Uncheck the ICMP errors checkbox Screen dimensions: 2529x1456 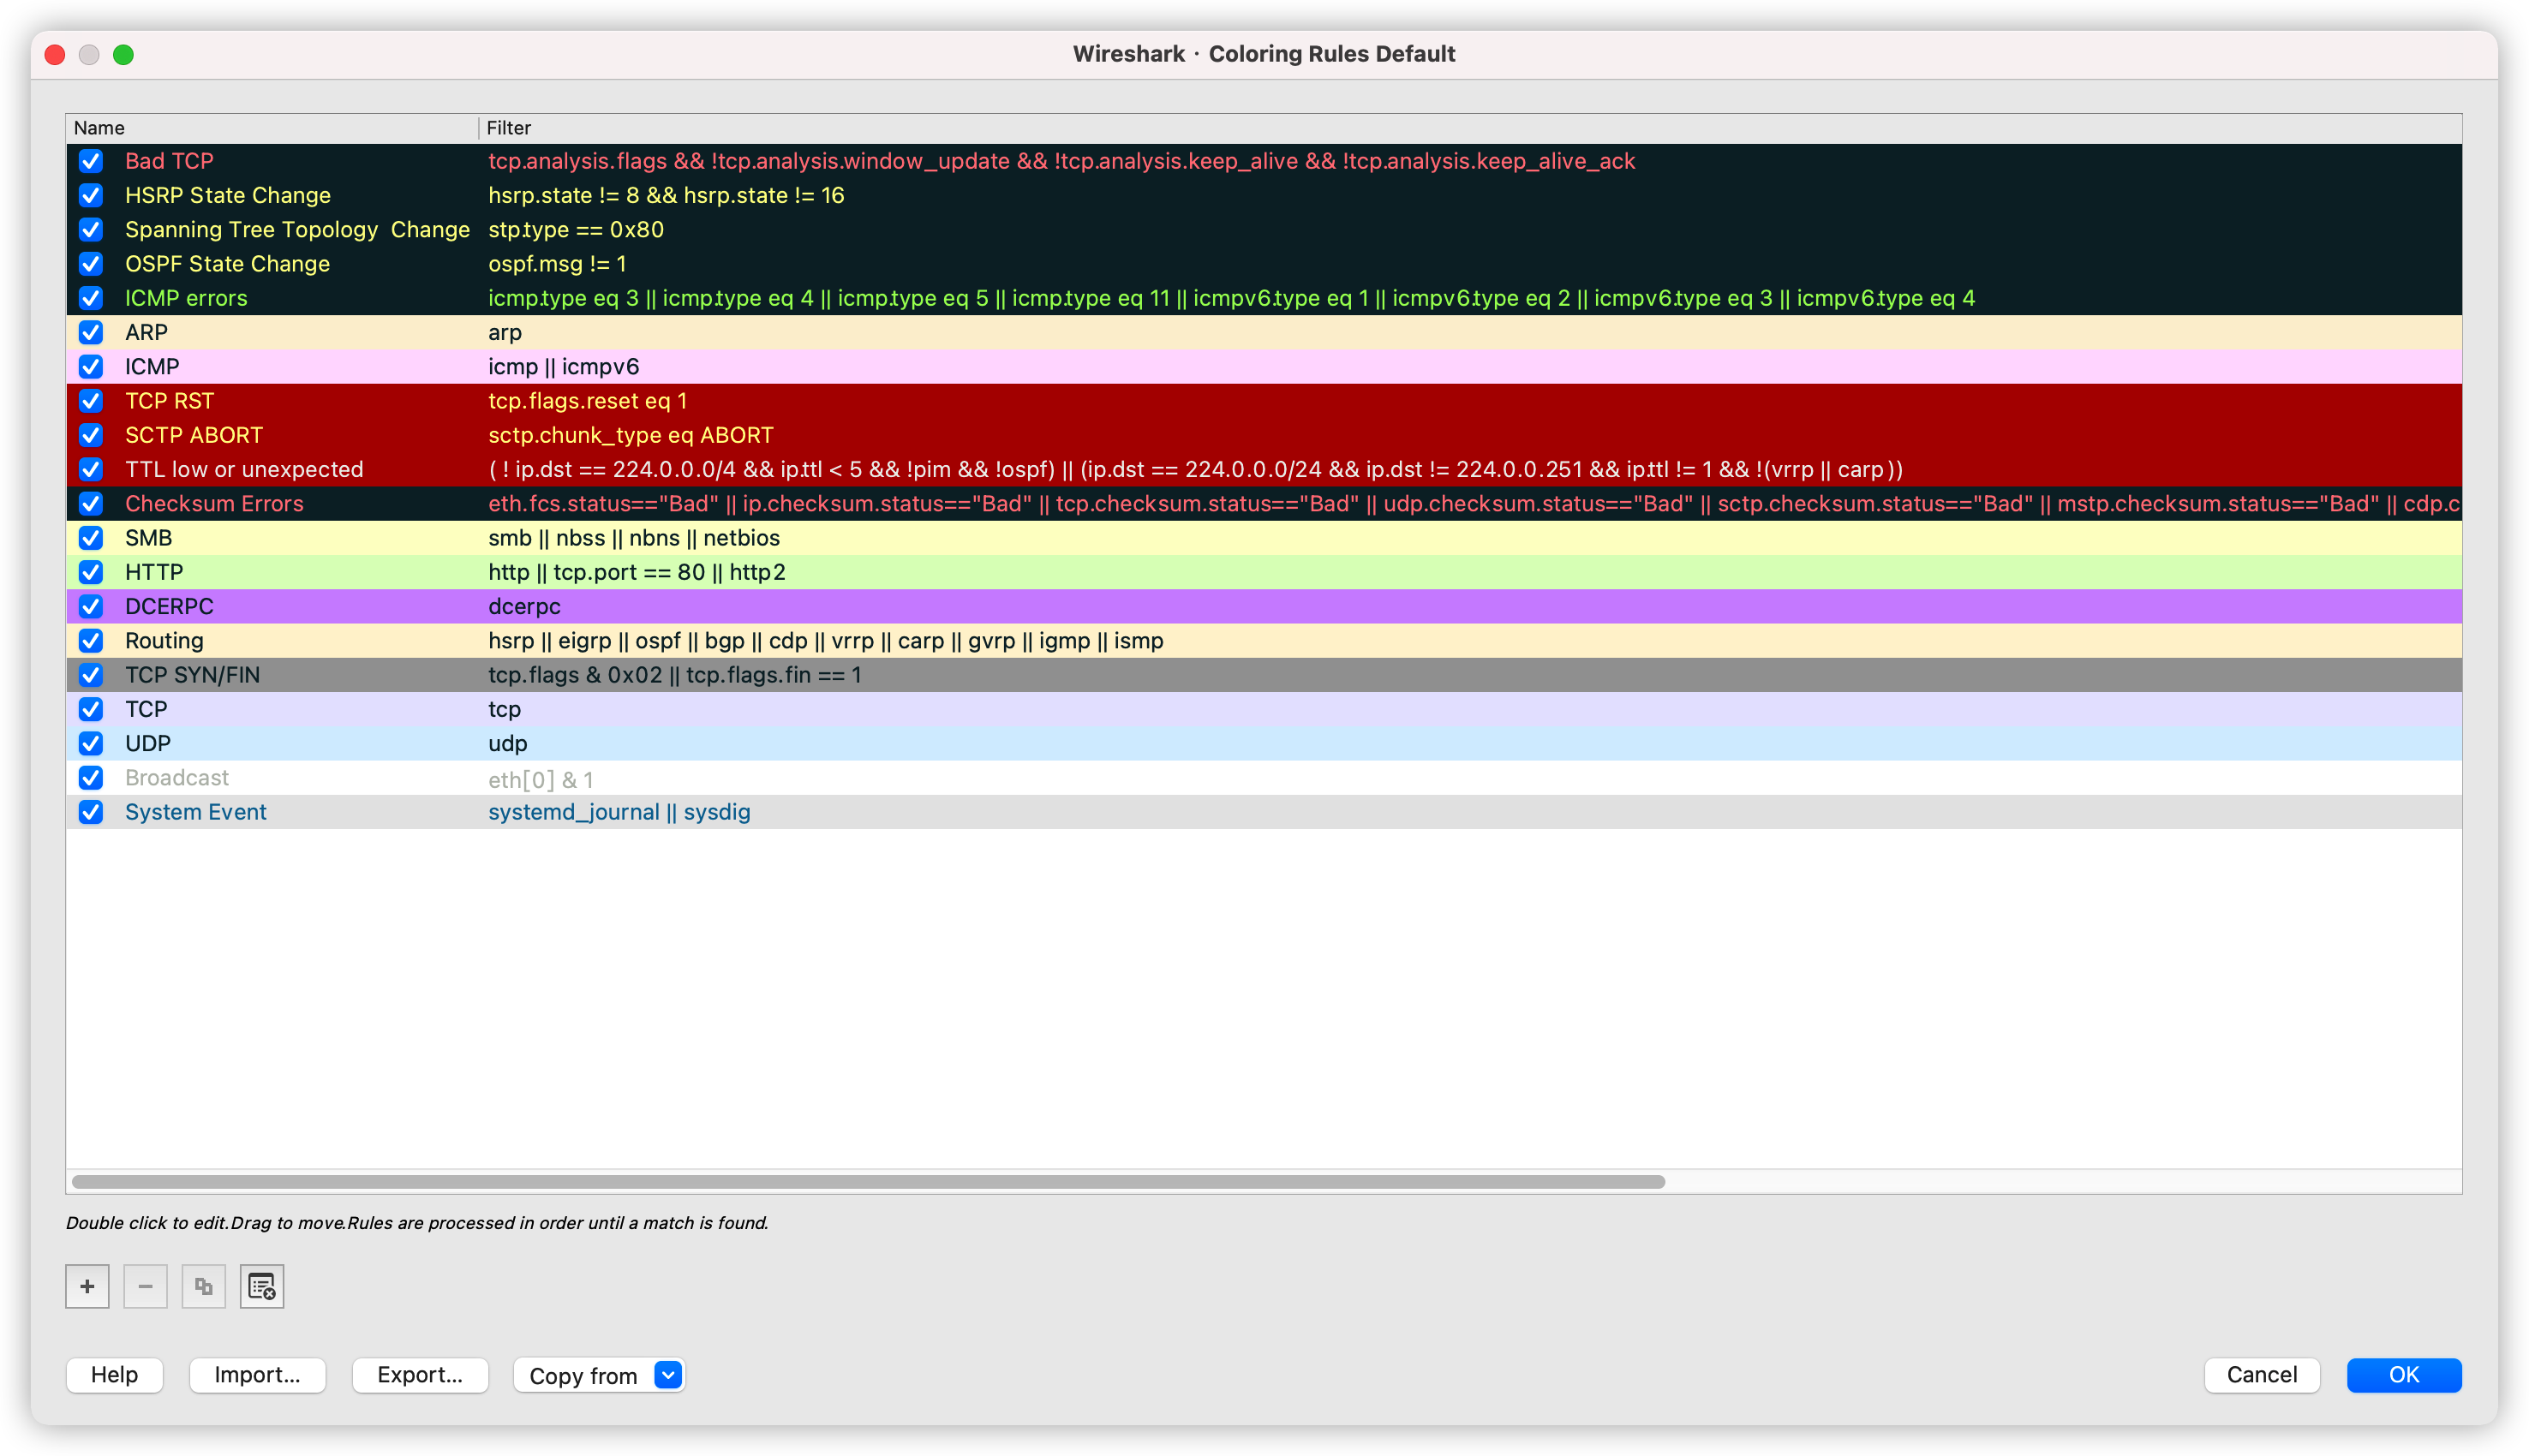pos(91,298)
